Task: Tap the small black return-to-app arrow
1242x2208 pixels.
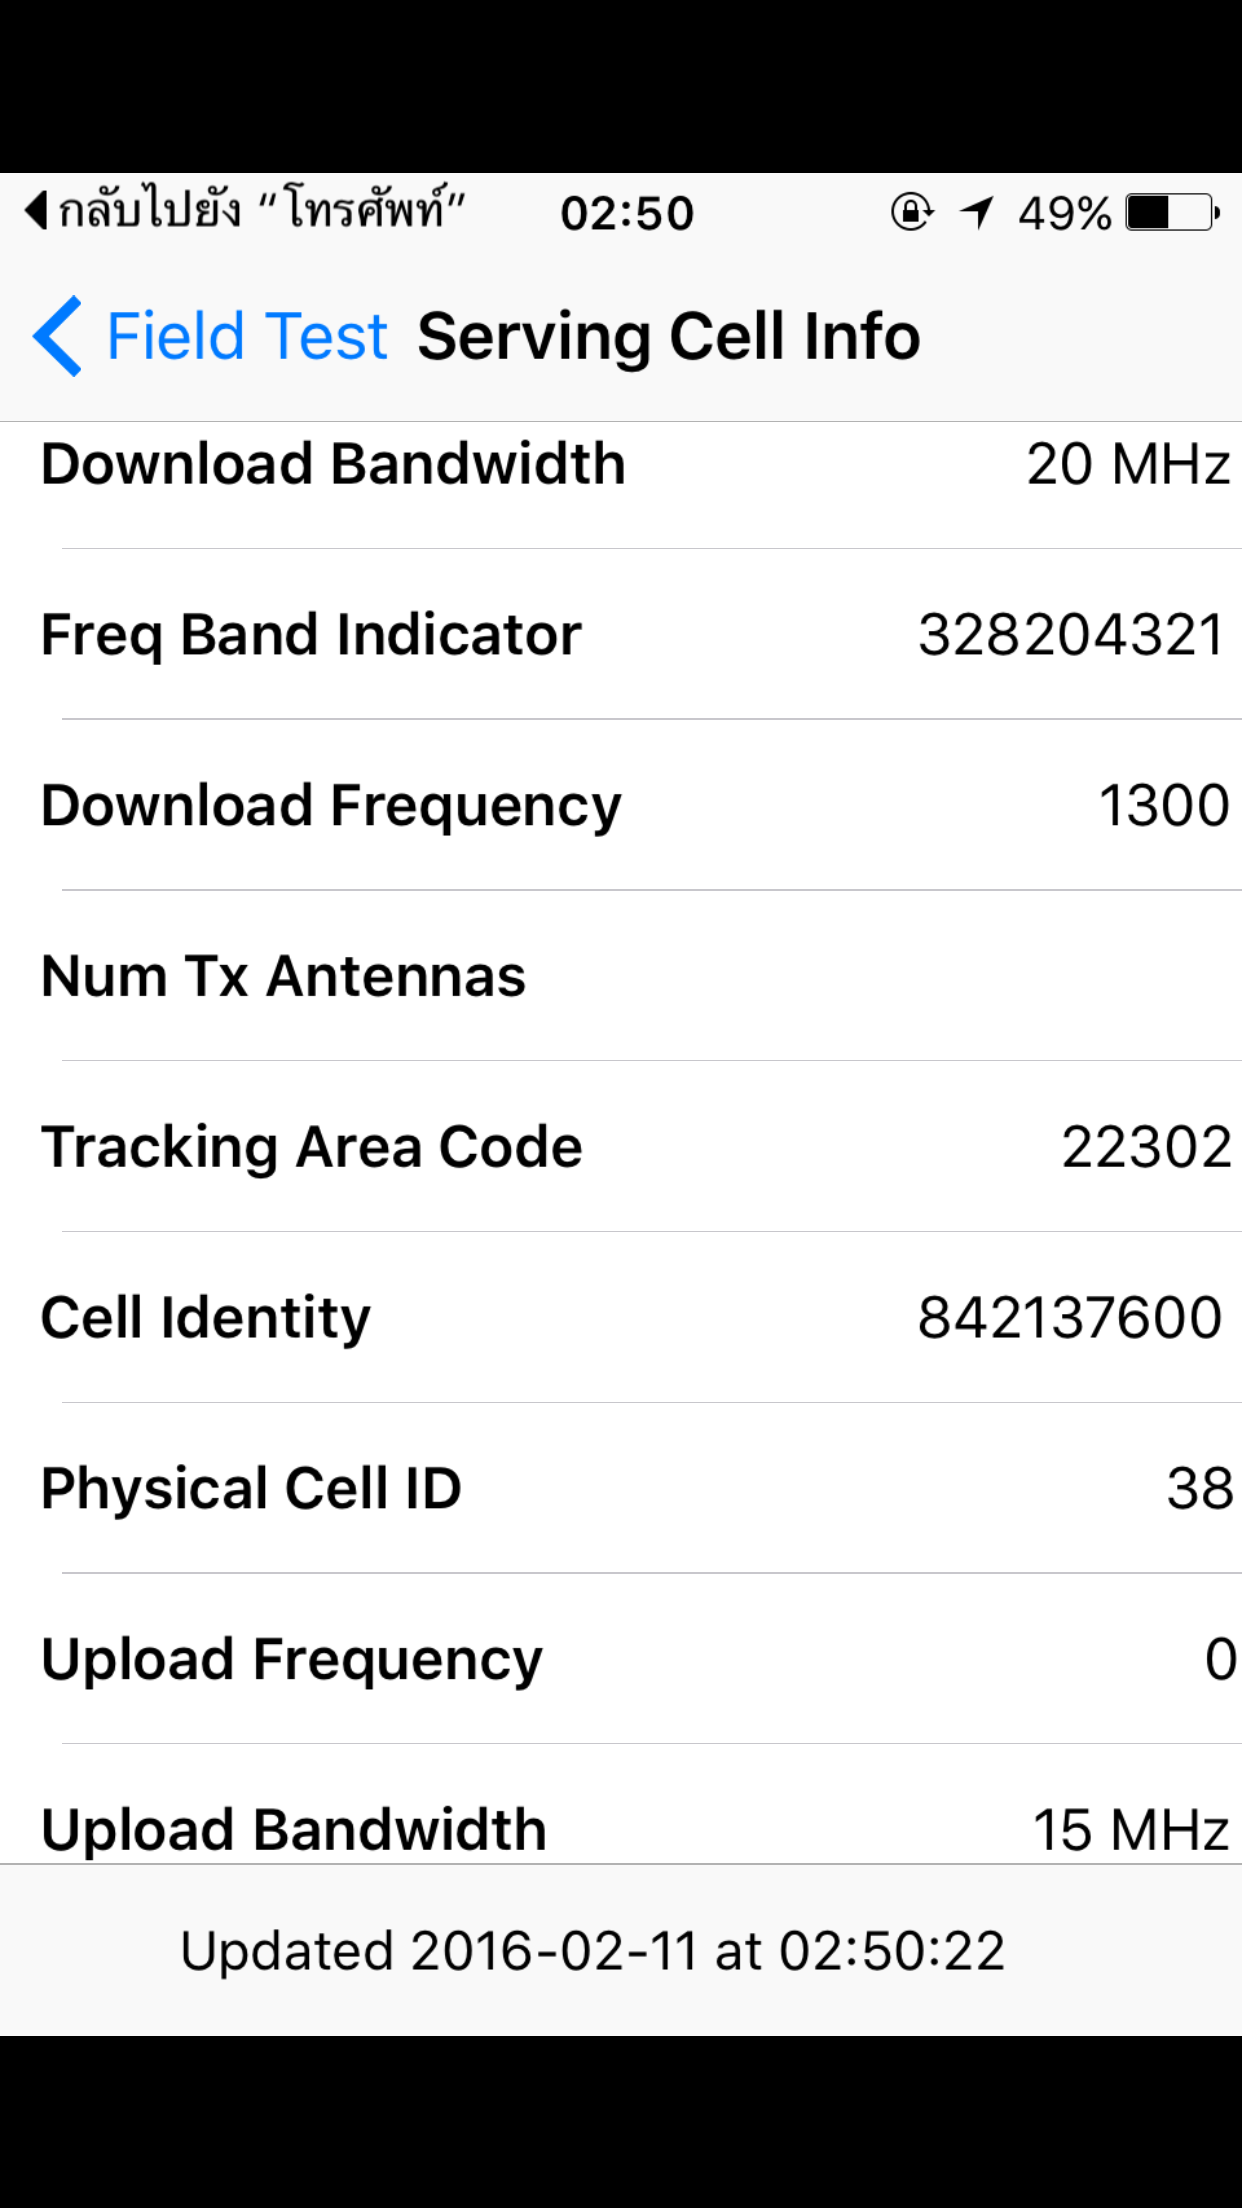Action: 36,211
